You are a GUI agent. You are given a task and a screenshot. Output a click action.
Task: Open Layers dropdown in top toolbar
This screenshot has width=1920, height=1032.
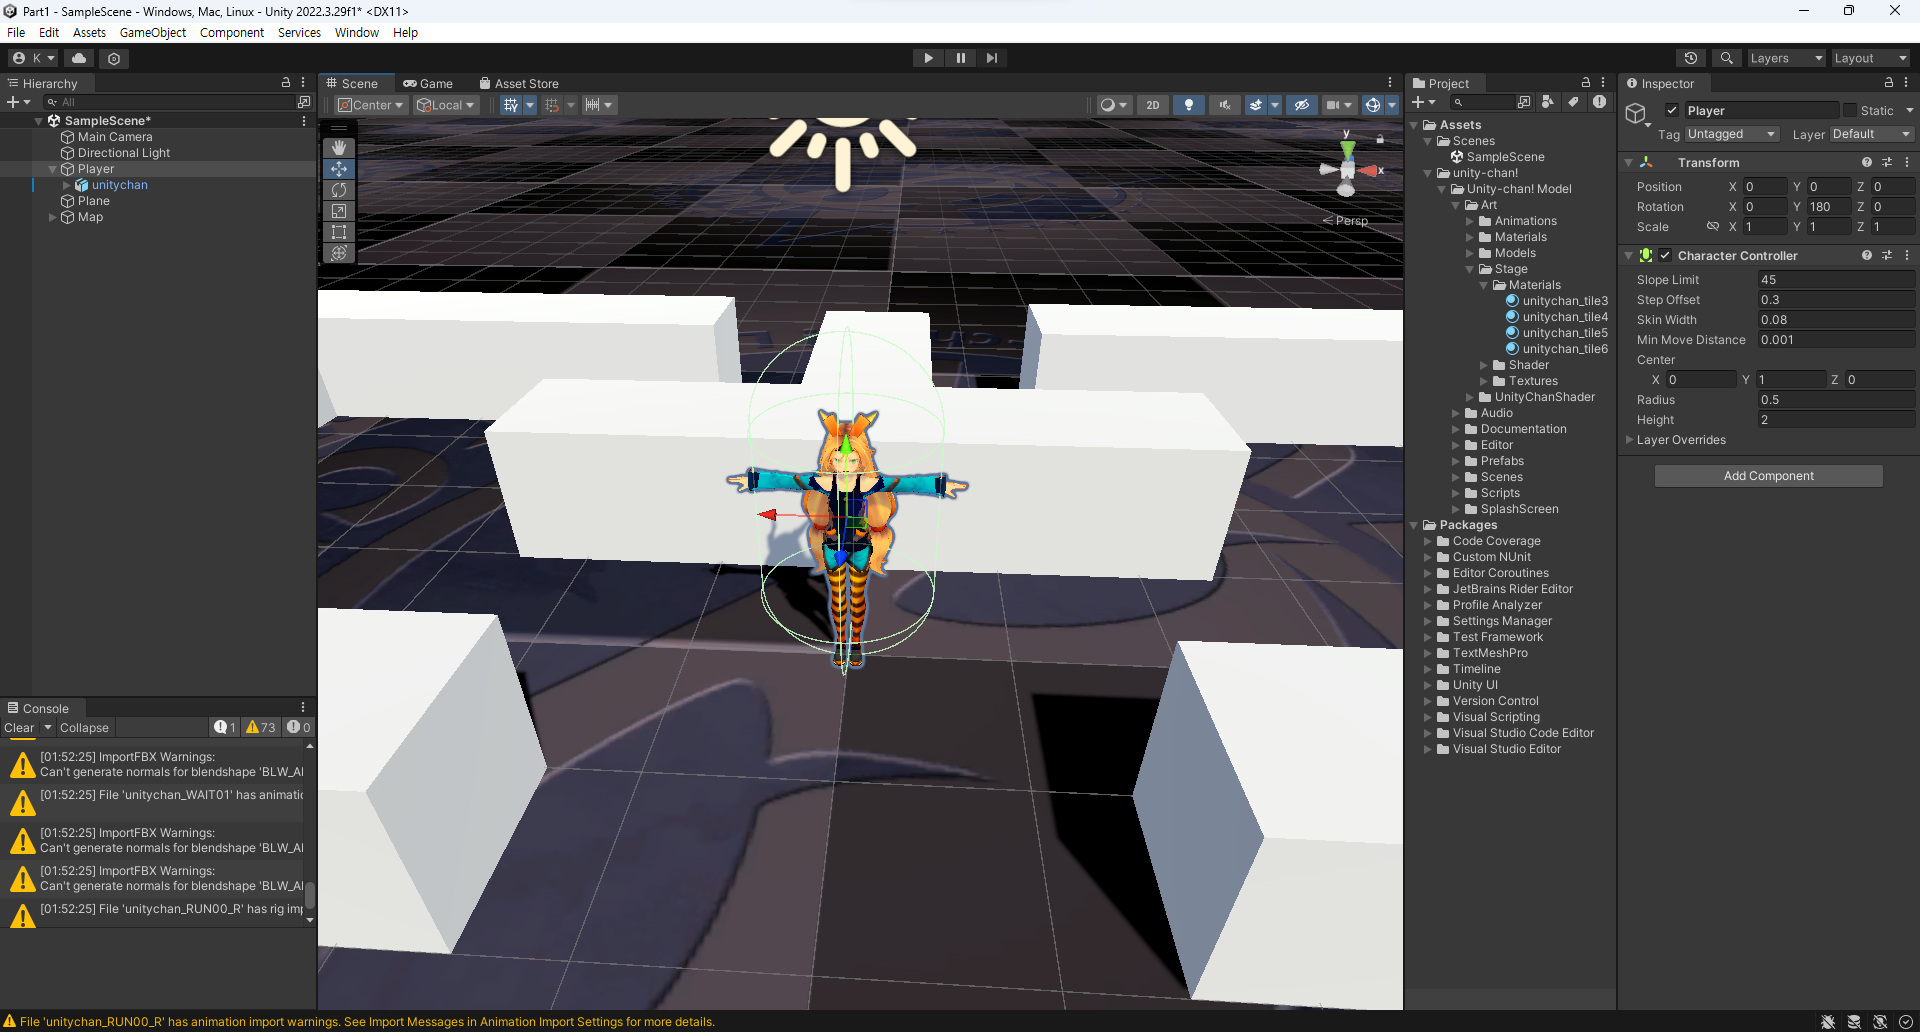pos(1786,58)
